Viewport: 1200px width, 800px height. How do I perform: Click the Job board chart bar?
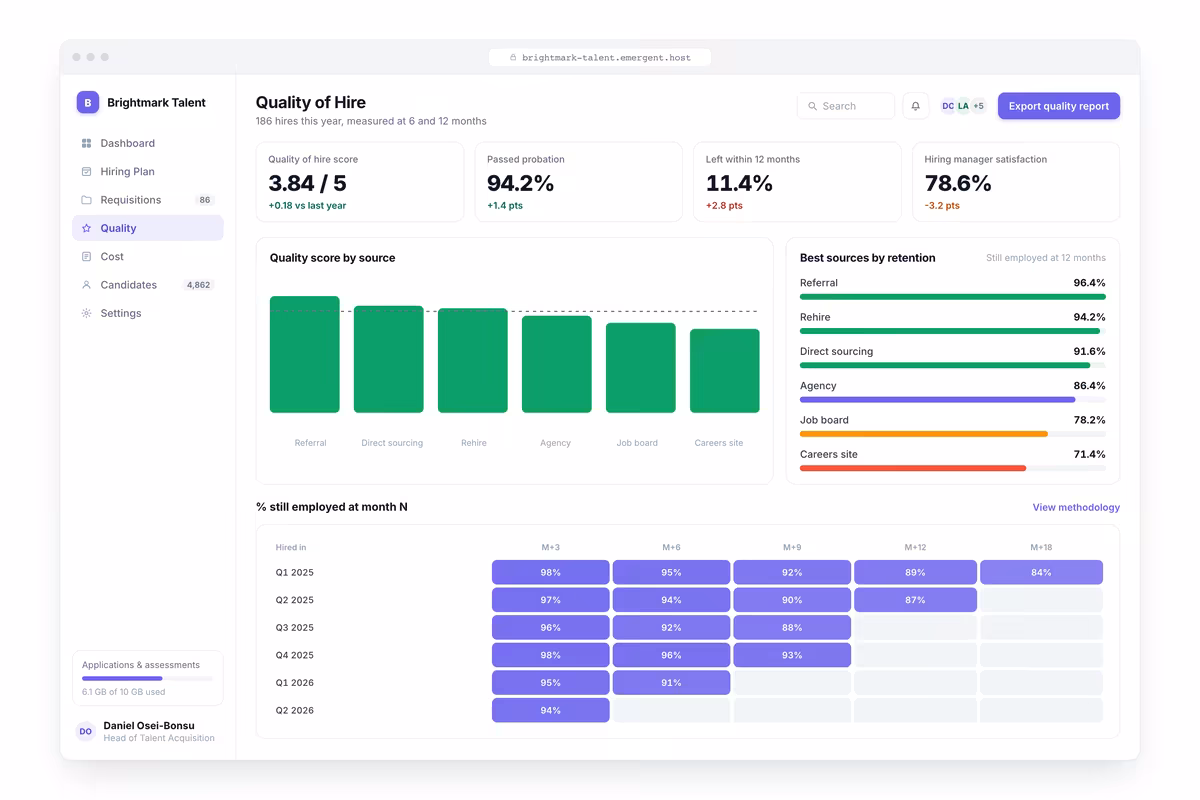point(641,368)
